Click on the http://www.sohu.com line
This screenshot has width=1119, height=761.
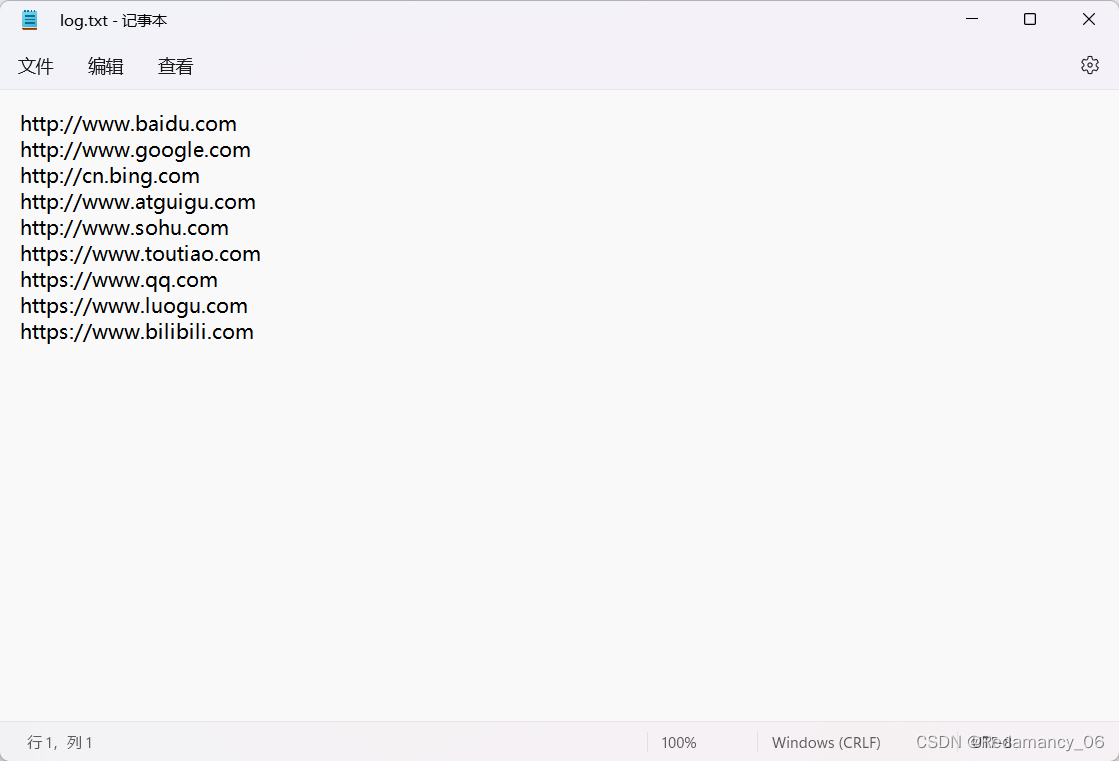point(124,227)
